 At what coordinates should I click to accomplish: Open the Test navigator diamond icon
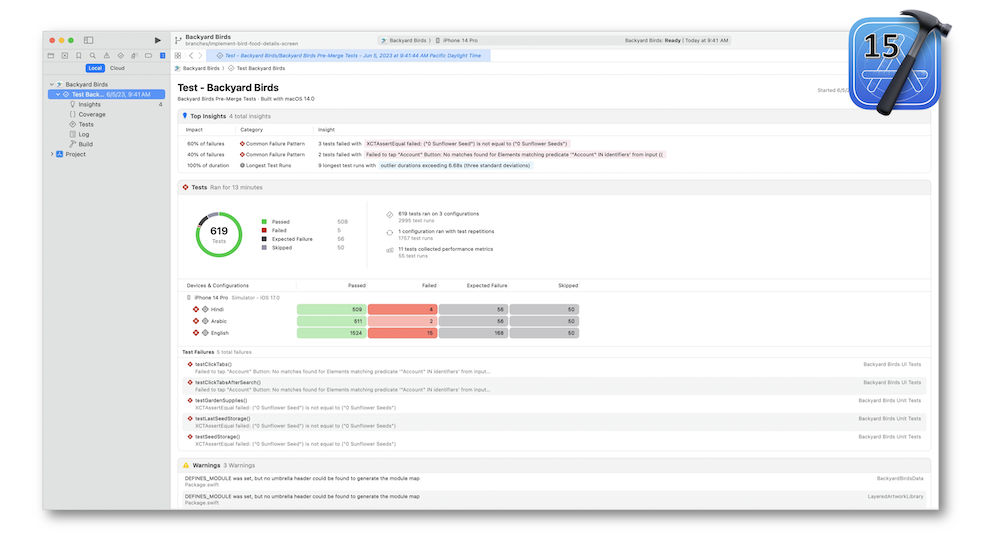pyautogui.click(x=121, y=56)
